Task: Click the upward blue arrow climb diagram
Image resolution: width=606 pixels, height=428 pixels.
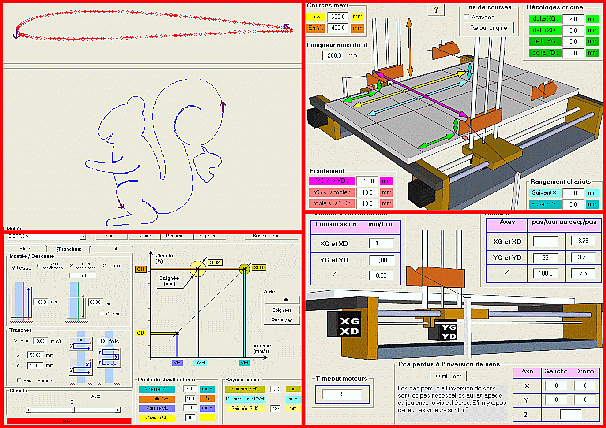Action: click(x=22, y=302)
